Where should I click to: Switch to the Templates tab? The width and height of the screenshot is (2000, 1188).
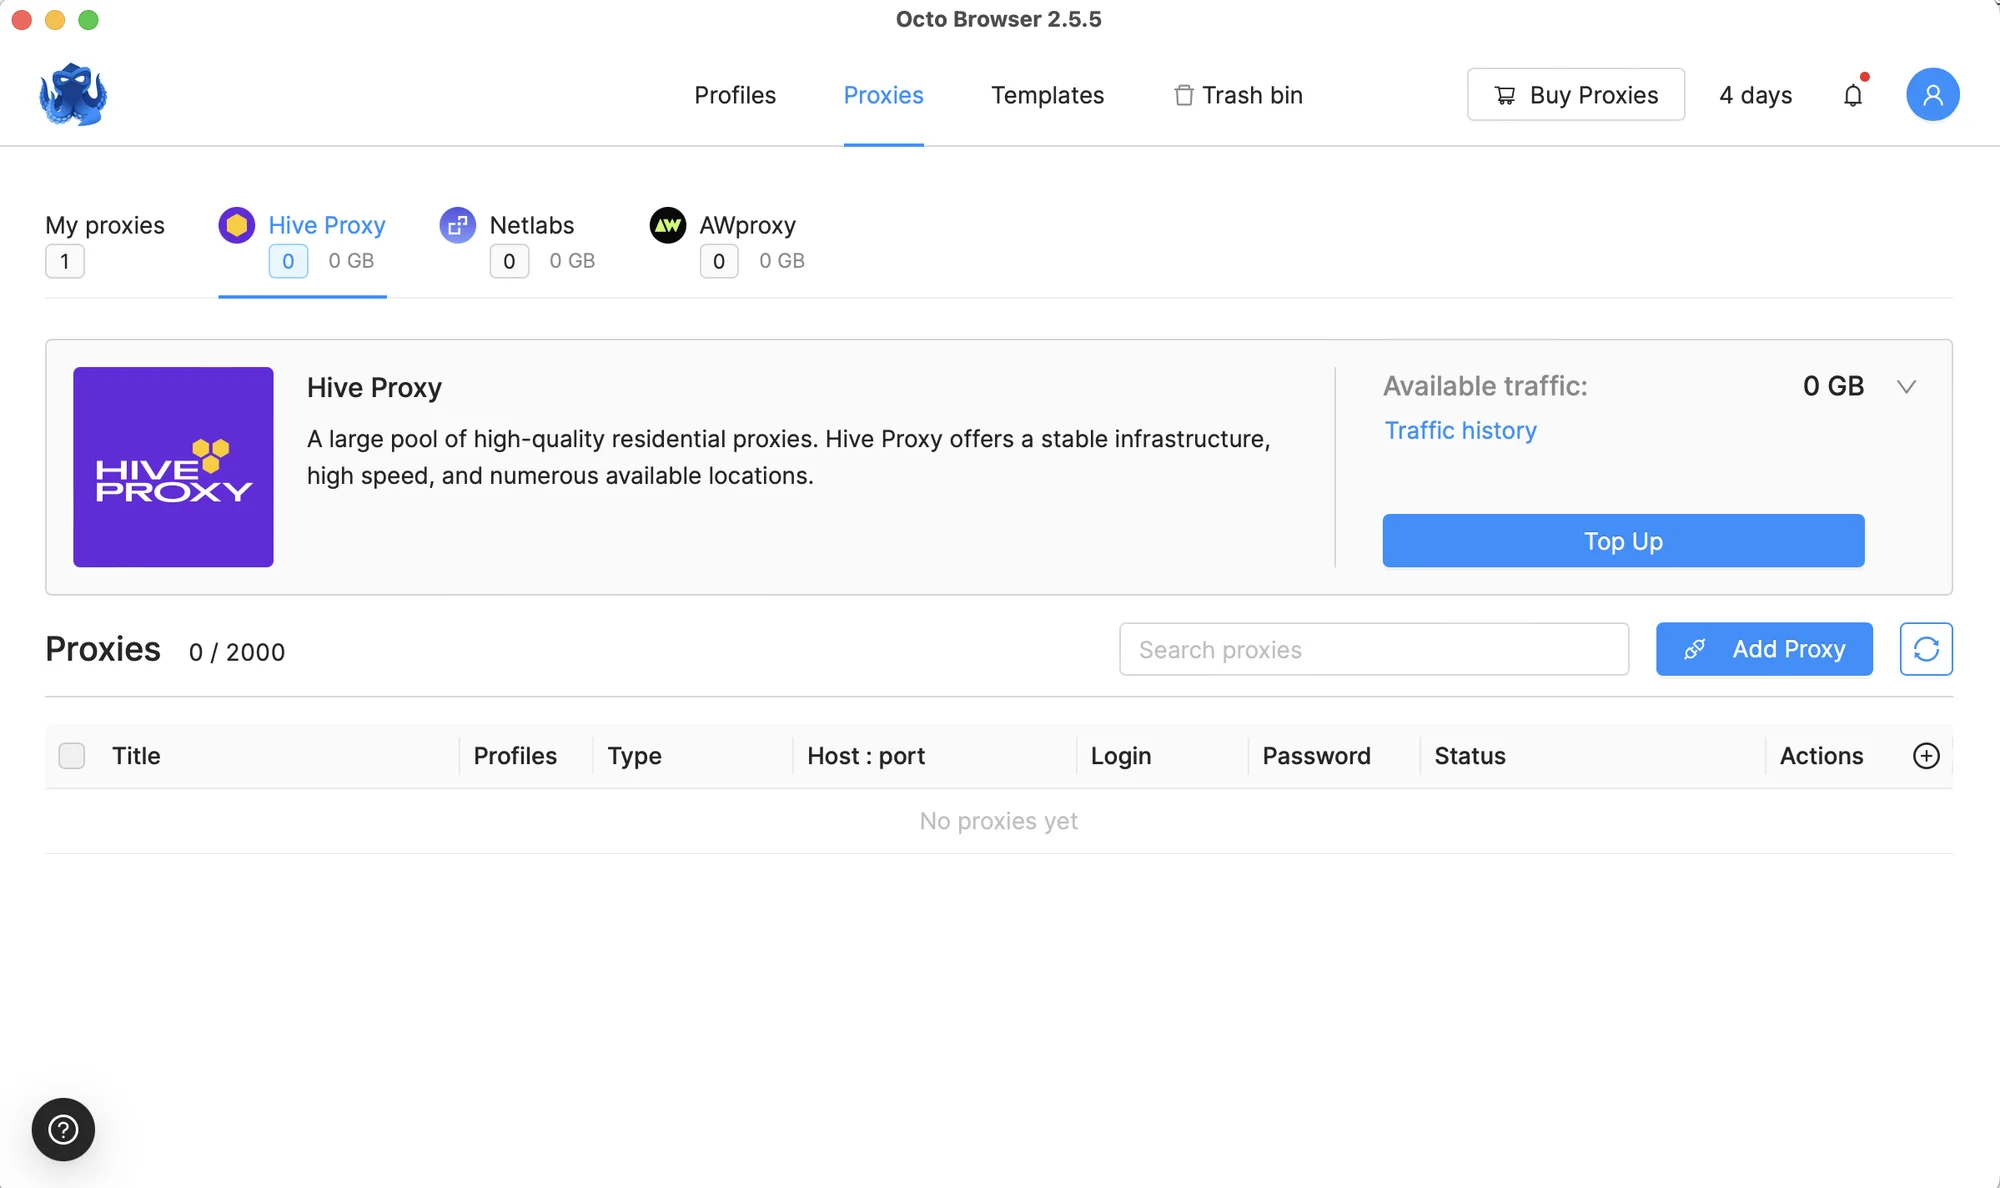click(1047, 95)
